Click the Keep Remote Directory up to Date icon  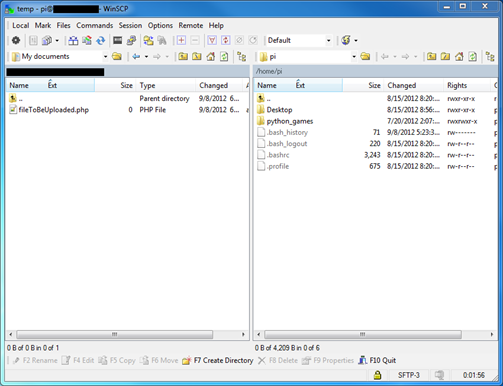coord(100,40)
